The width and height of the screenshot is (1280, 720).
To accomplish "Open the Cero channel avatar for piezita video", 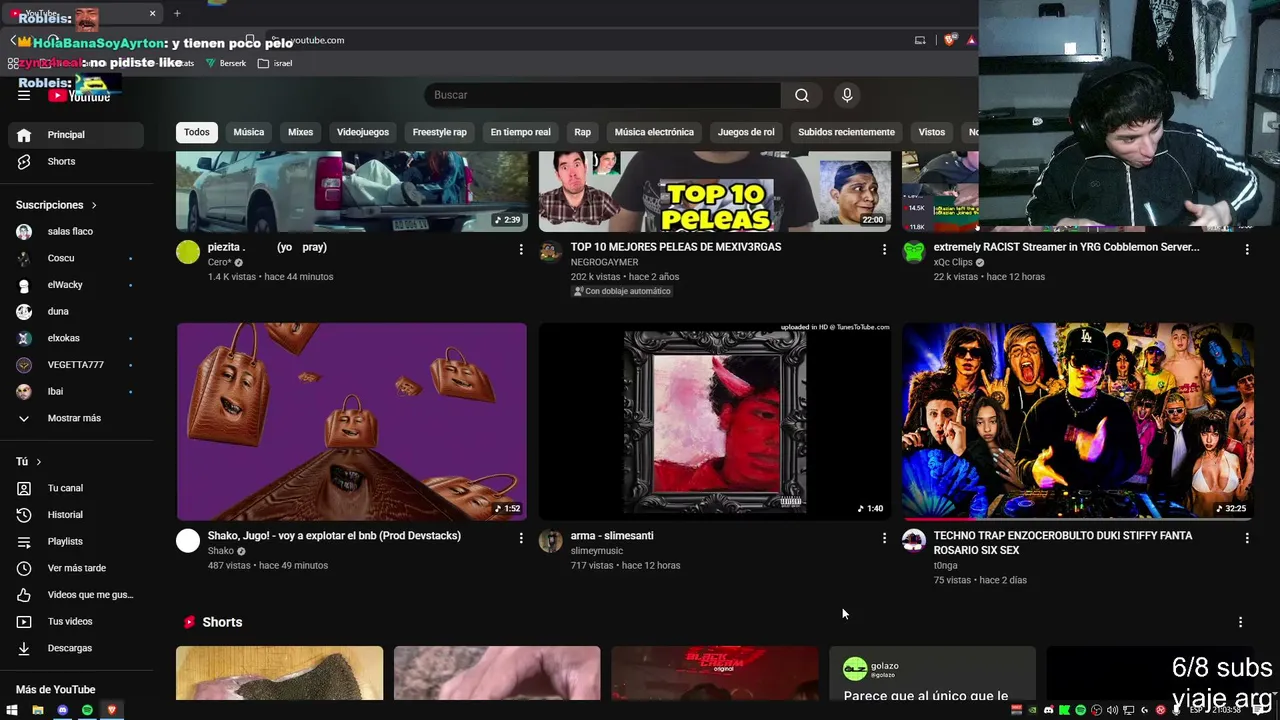I will click(x=188, y=252).
